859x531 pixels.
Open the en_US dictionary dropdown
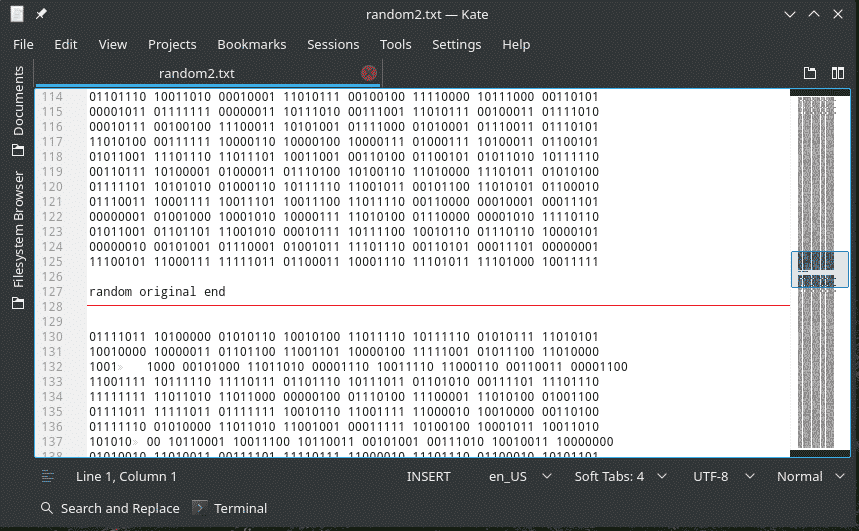(520, 477)
